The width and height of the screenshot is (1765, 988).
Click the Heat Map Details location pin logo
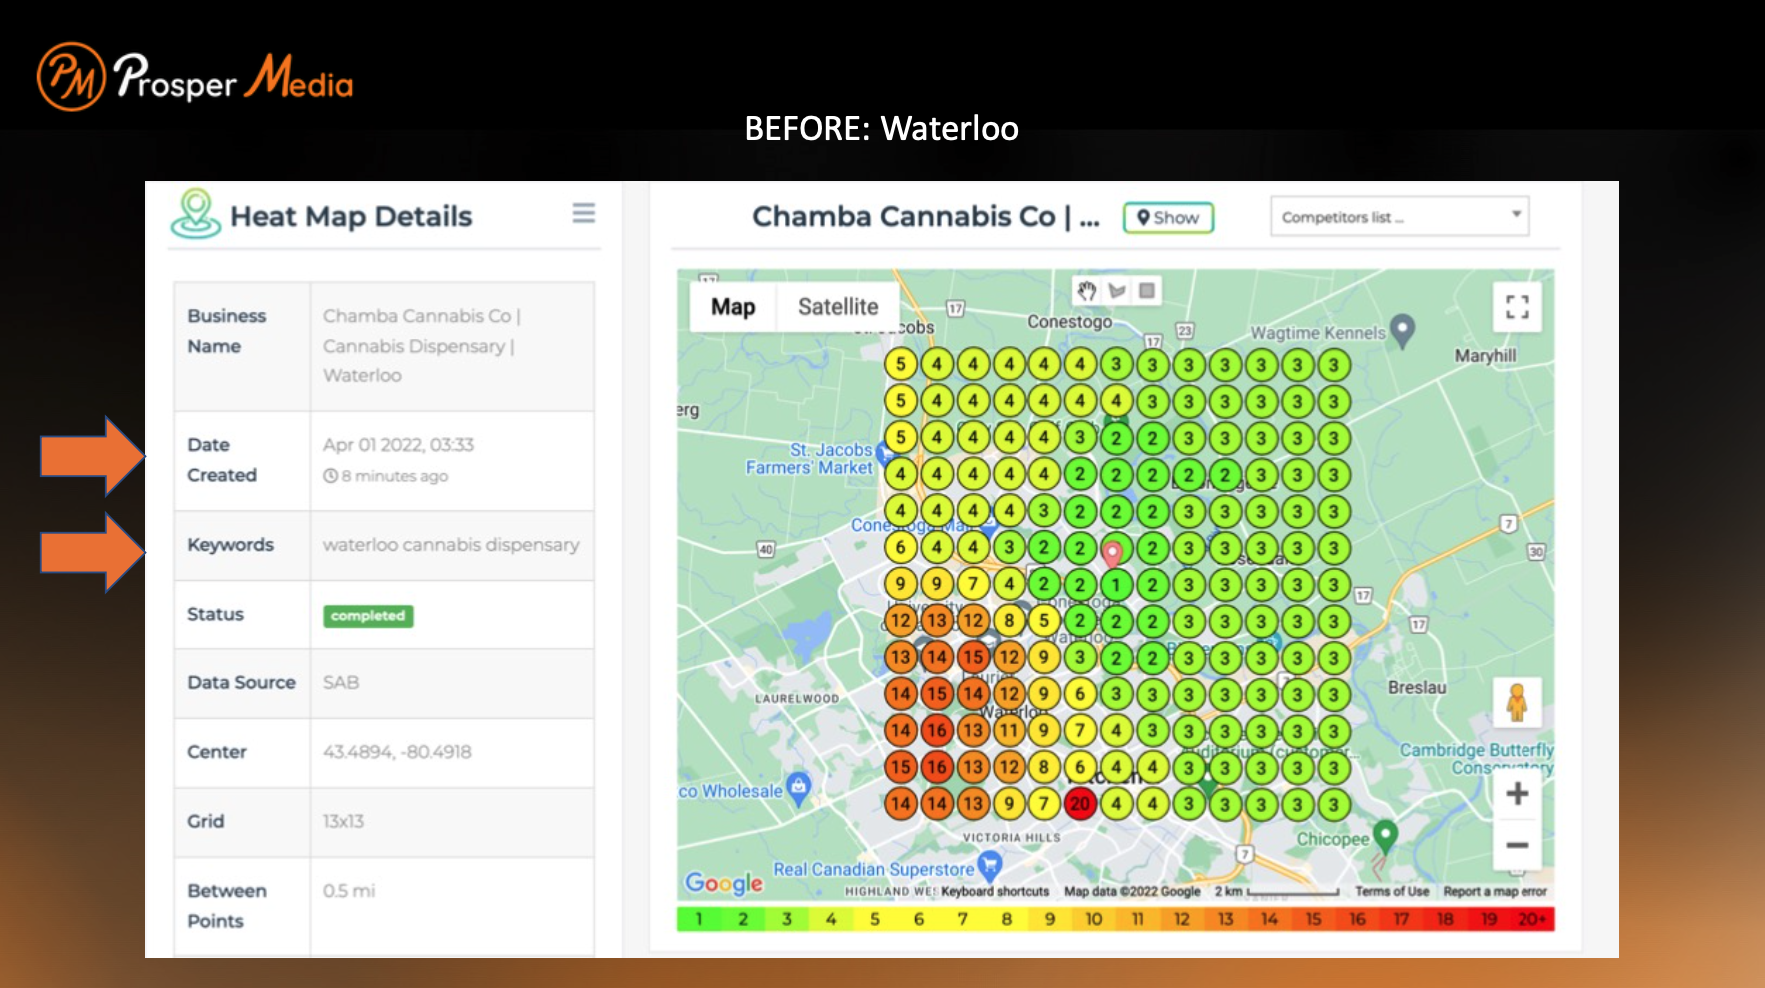(x=196, y=214)
